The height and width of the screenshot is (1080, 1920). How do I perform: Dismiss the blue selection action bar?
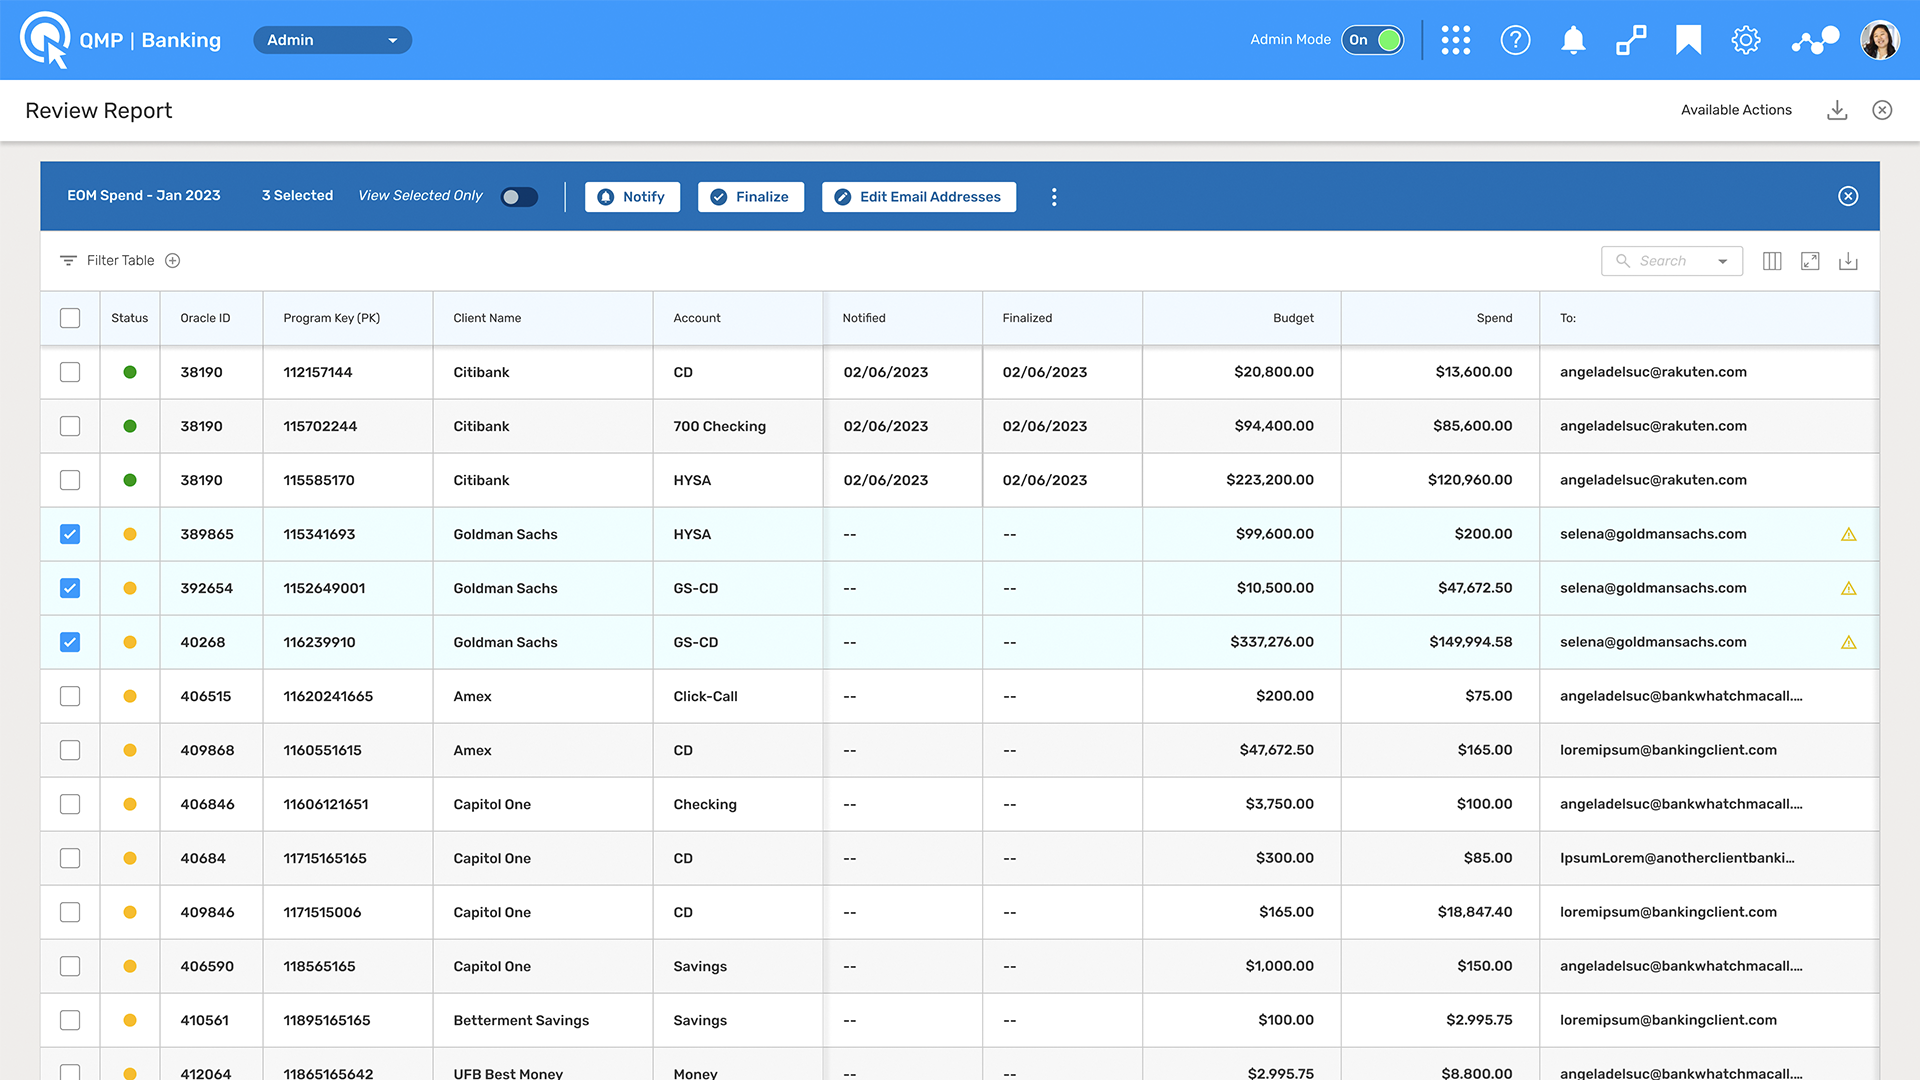coord(1848,196)
